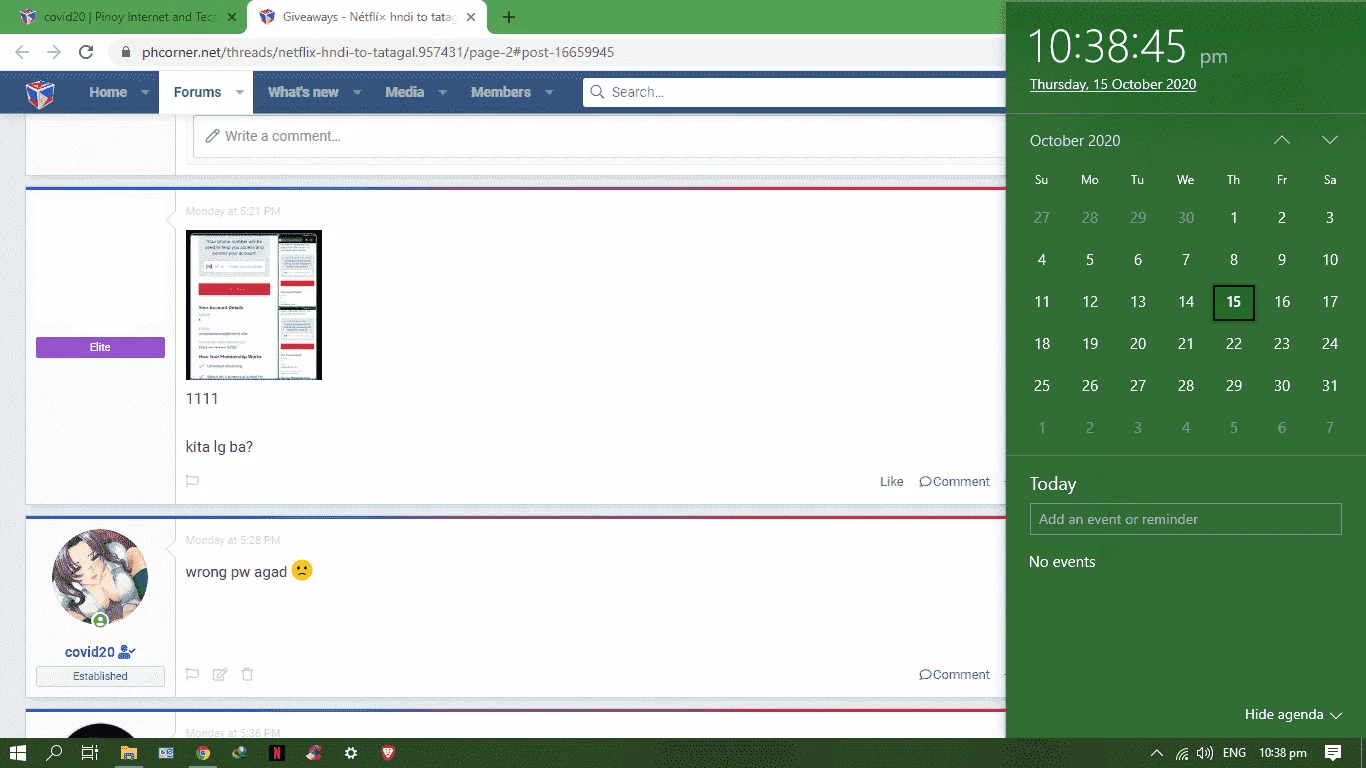The height and width of the screenshot is (768, 1366).
Task: Open Members in the forum navbar
Action: (501, 92)
